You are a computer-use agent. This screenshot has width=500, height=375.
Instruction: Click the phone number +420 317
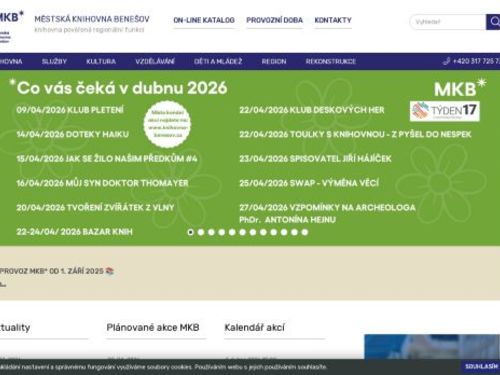click(476, 61)
